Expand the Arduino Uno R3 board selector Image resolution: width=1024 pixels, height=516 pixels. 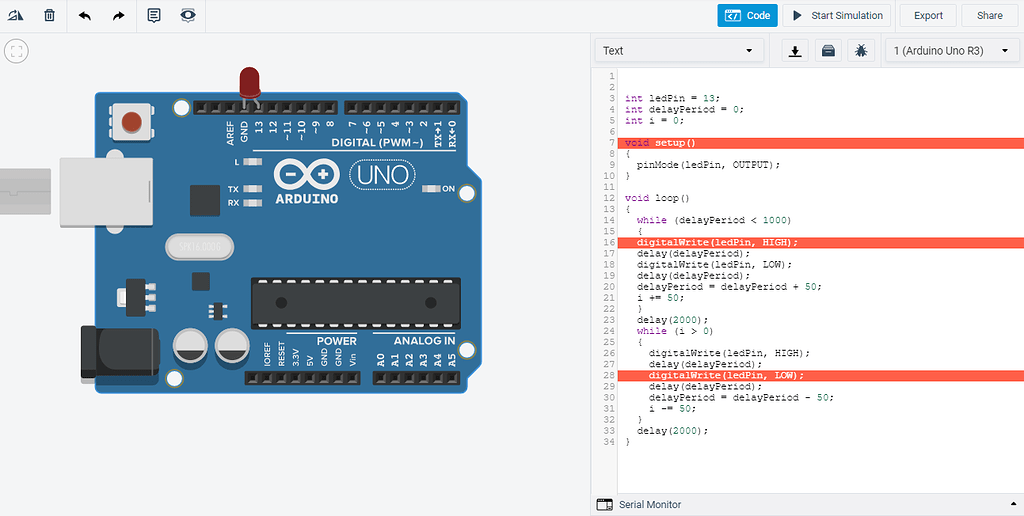click(x=951, y=51)
